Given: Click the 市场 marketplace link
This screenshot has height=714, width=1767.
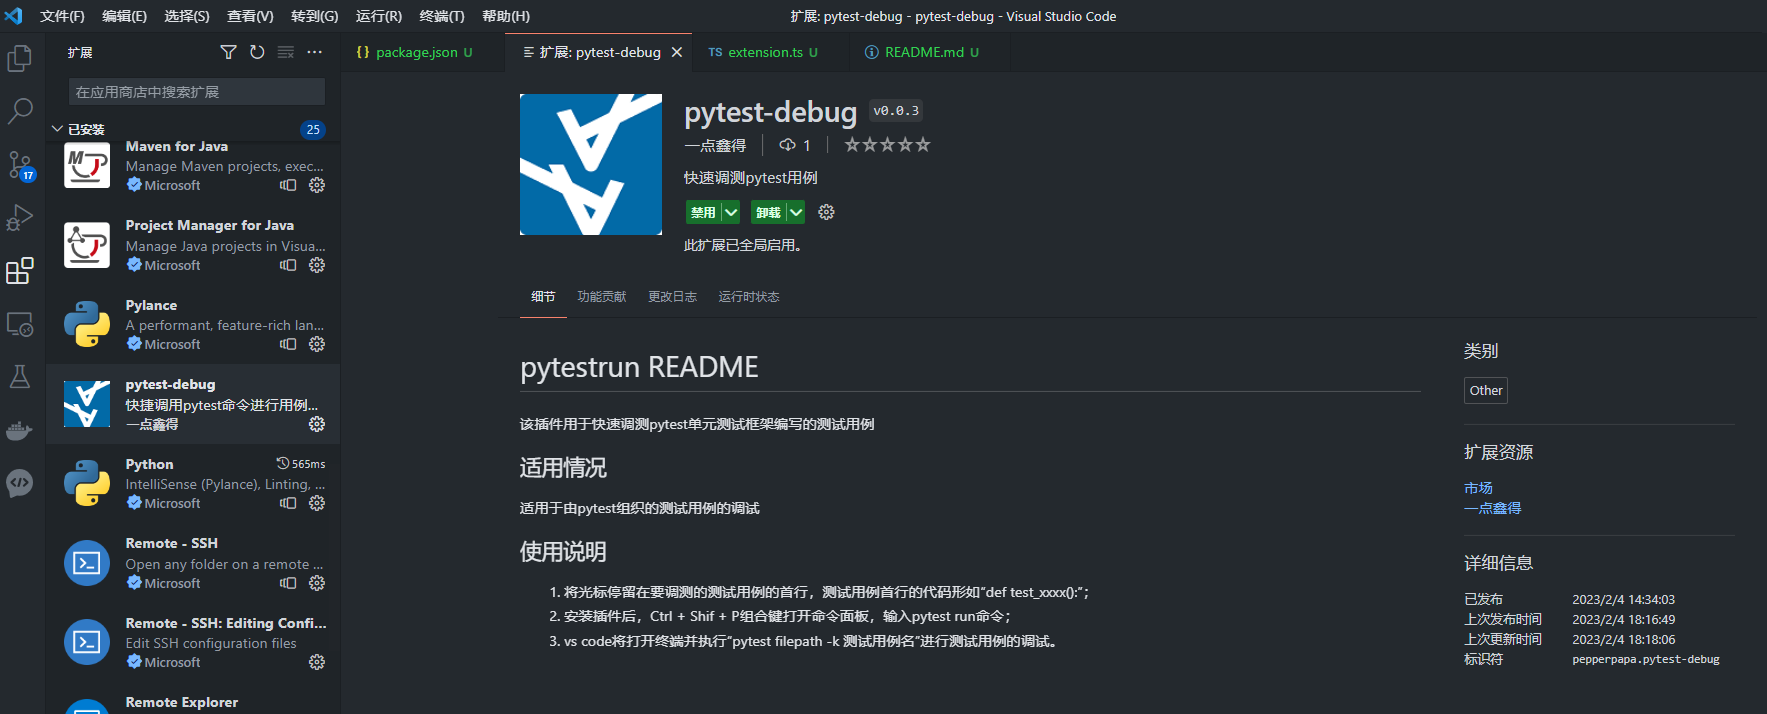Looking at the screenshot, I should coord(1478,488).
